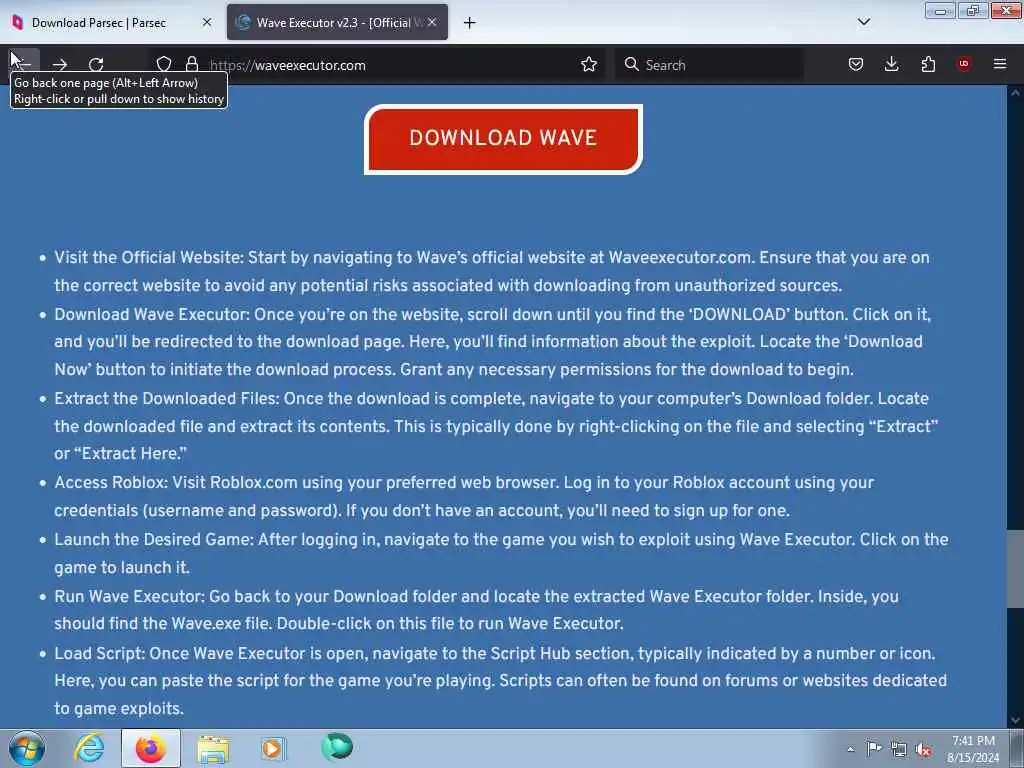Open the network tray icon
1024x768 pixels.
click(899, 749)
